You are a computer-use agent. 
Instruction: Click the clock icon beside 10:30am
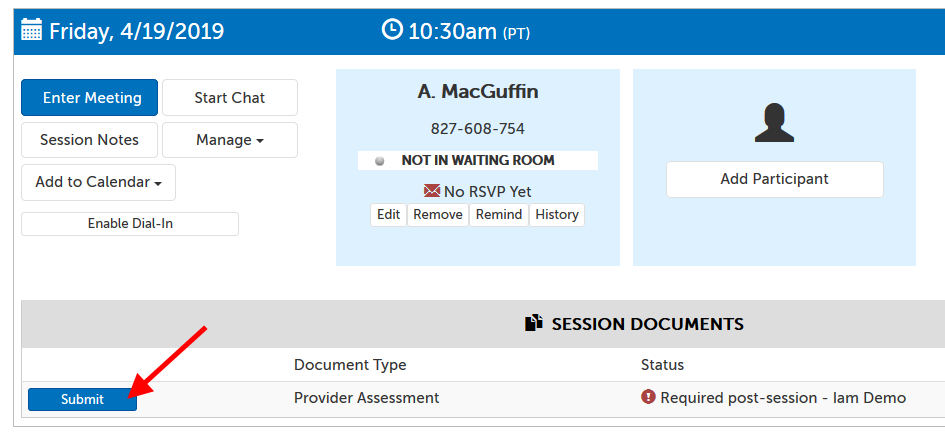point(393,30)
